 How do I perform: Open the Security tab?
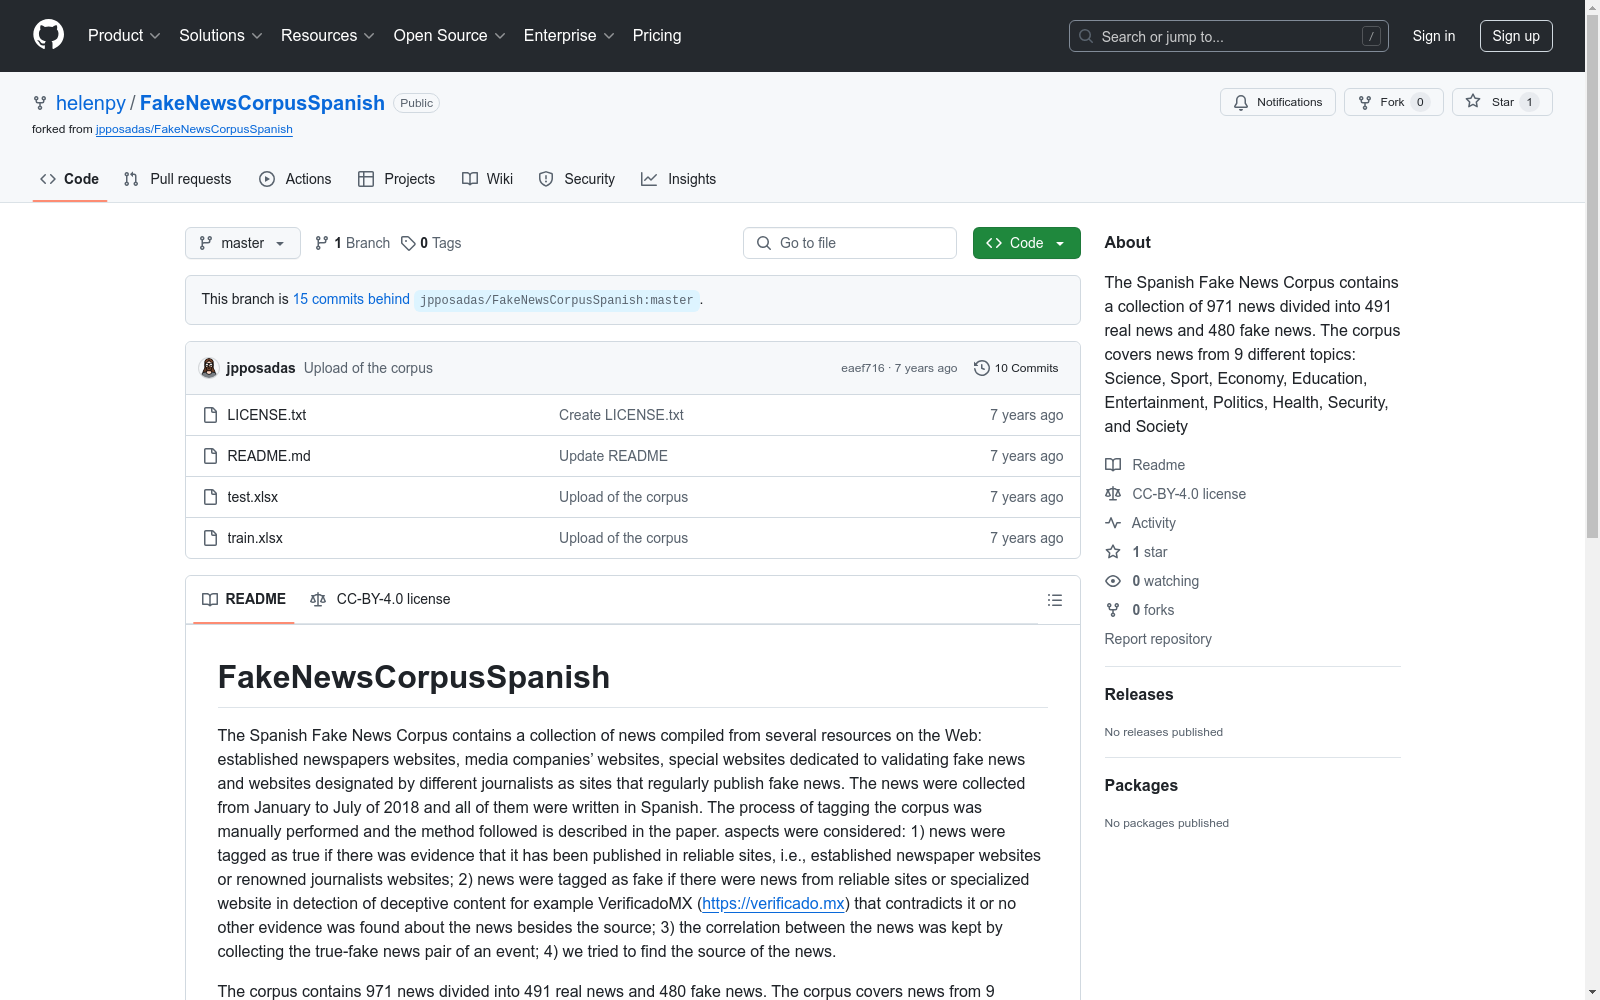[577, 179]
